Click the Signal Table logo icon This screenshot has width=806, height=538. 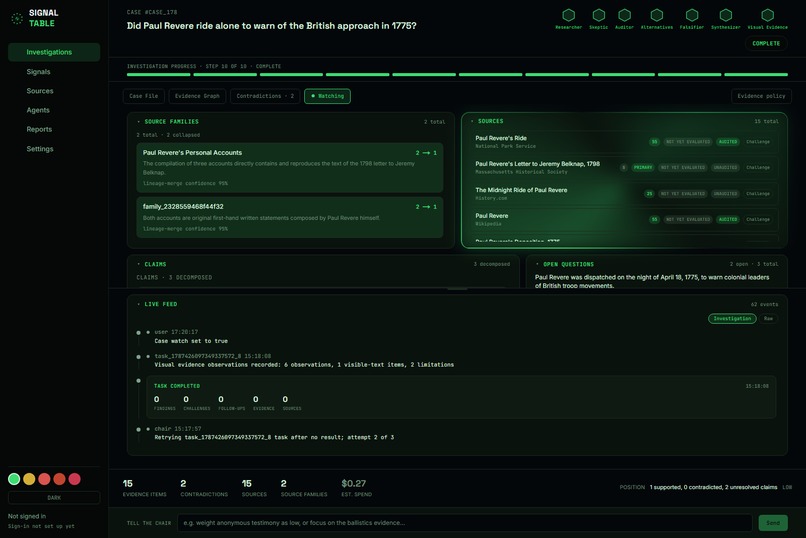click(x=17, y=18)
